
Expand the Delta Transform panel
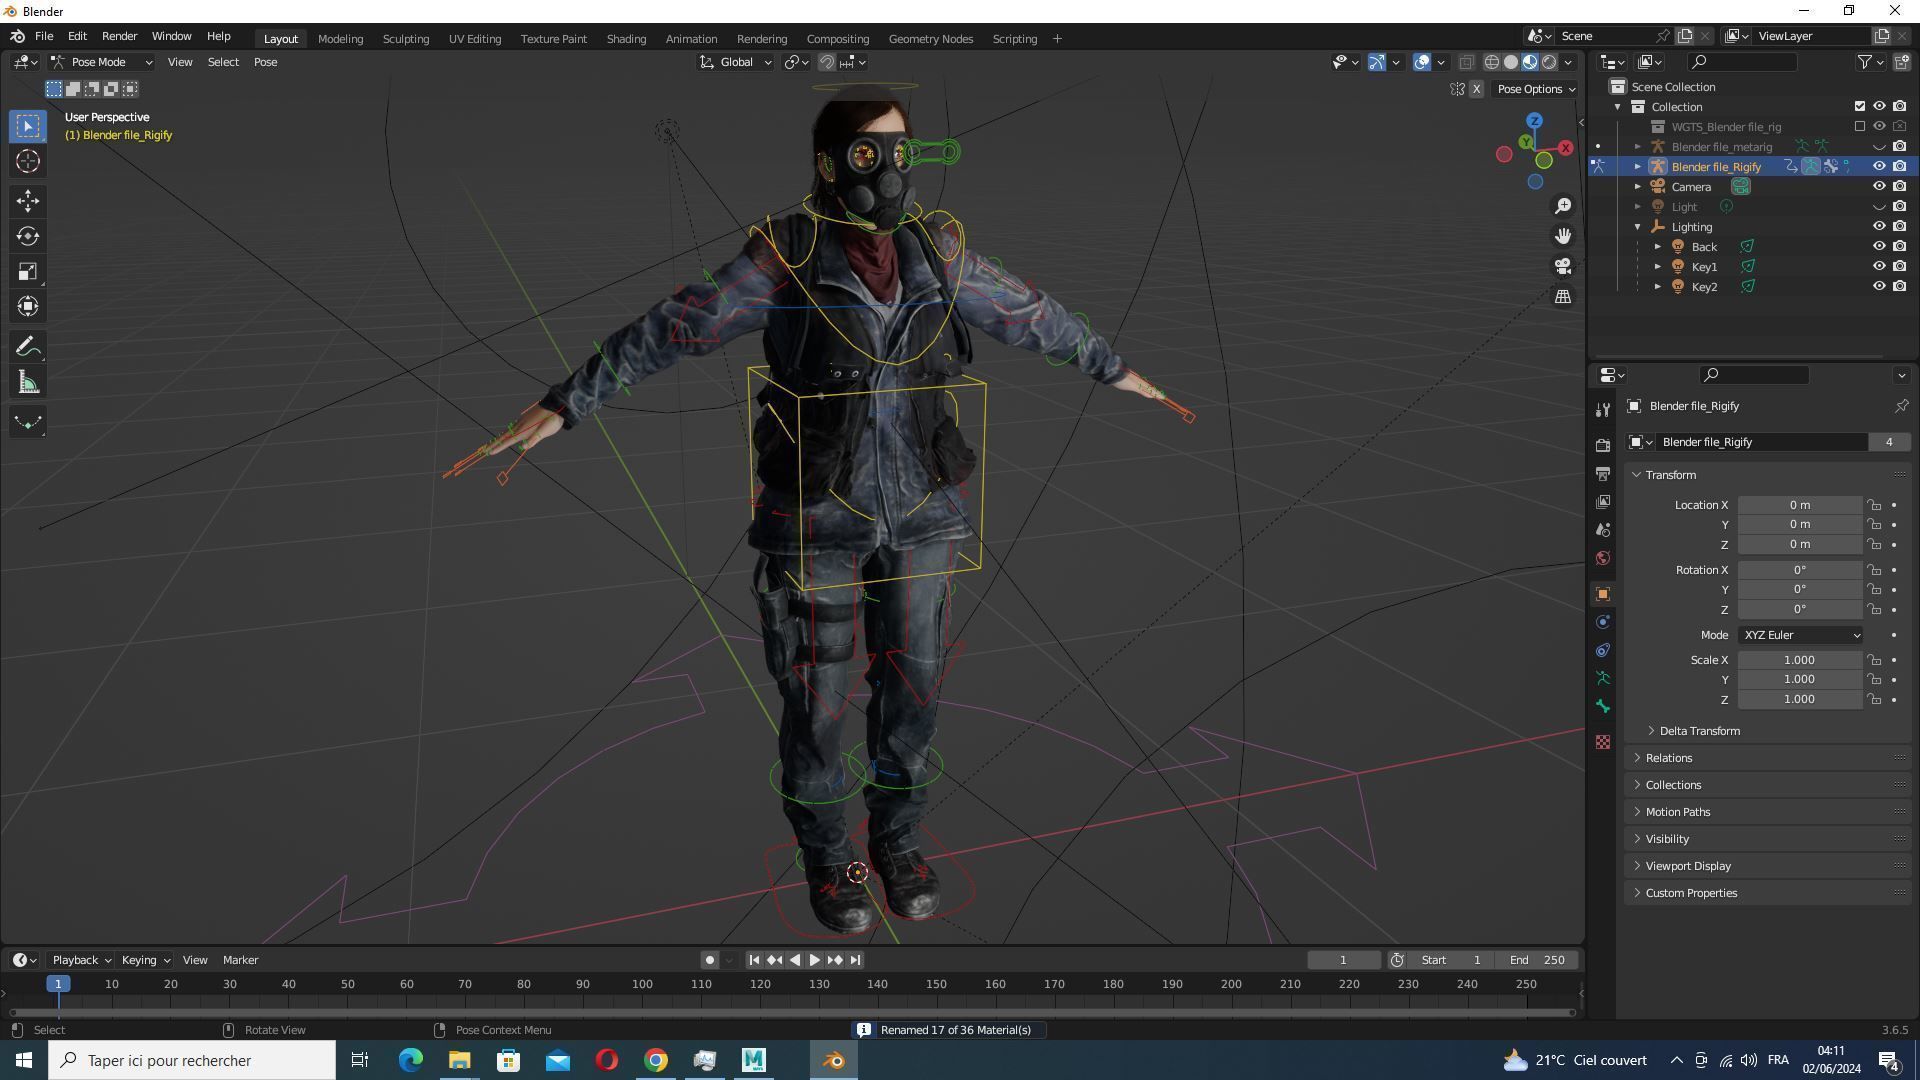(1699, 731)
